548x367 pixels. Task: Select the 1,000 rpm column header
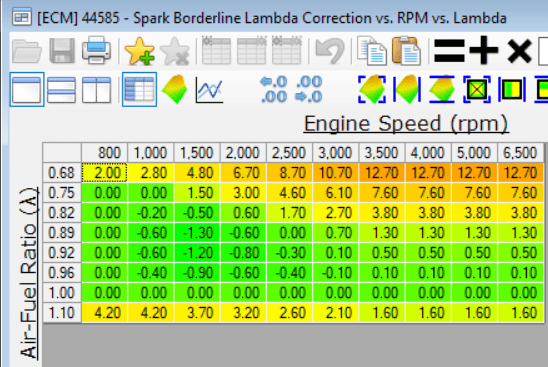151,152
